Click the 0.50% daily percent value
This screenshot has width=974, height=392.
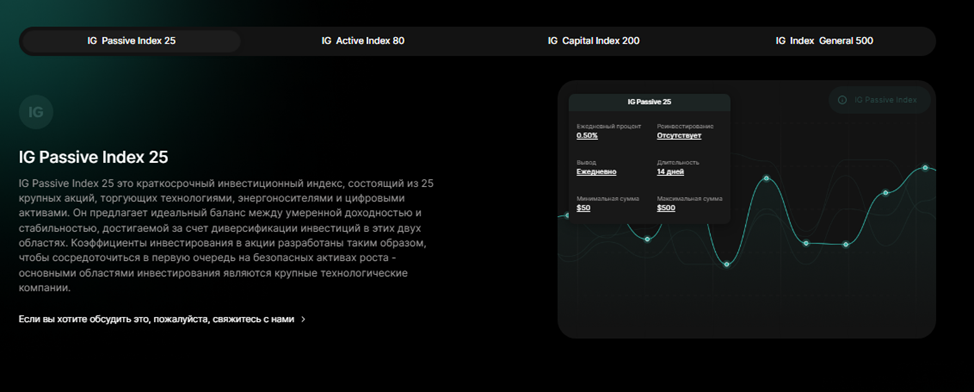pos(587,135)
